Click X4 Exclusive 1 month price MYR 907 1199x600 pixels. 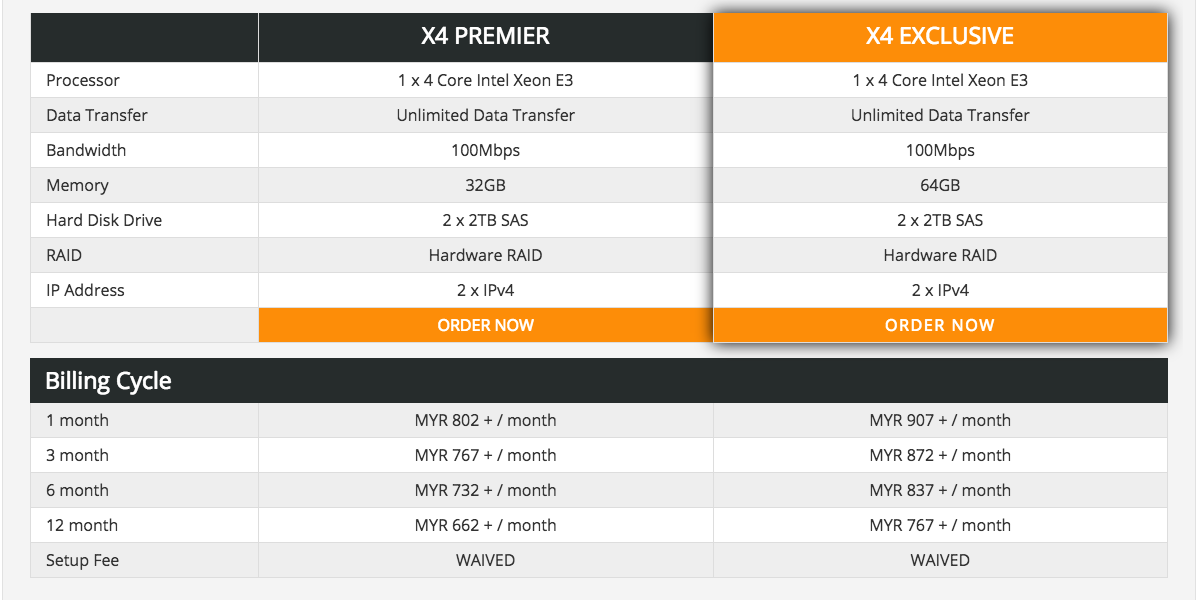point(940,420)
